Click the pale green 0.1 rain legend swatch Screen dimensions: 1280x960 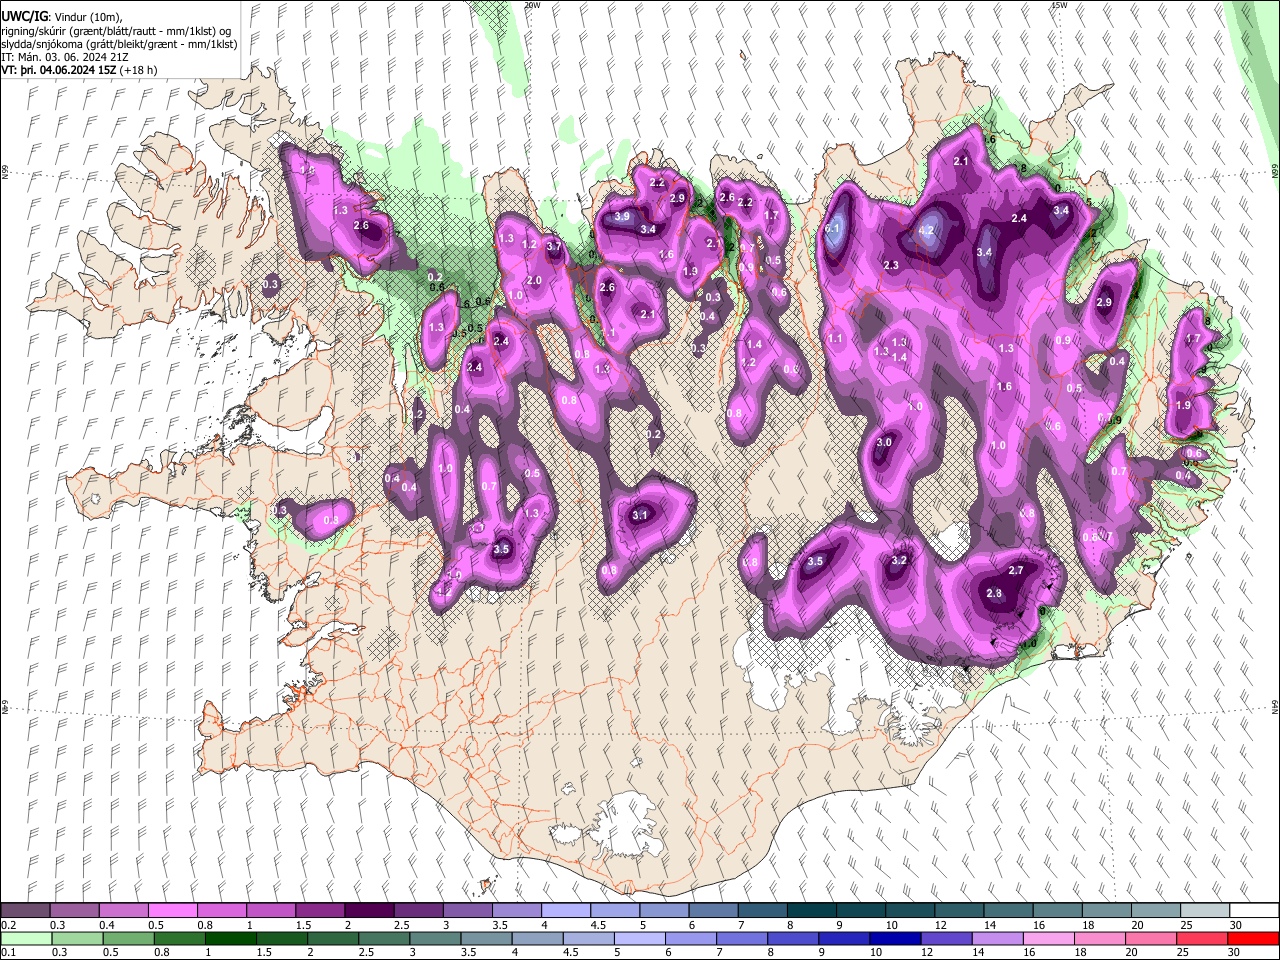25,938
